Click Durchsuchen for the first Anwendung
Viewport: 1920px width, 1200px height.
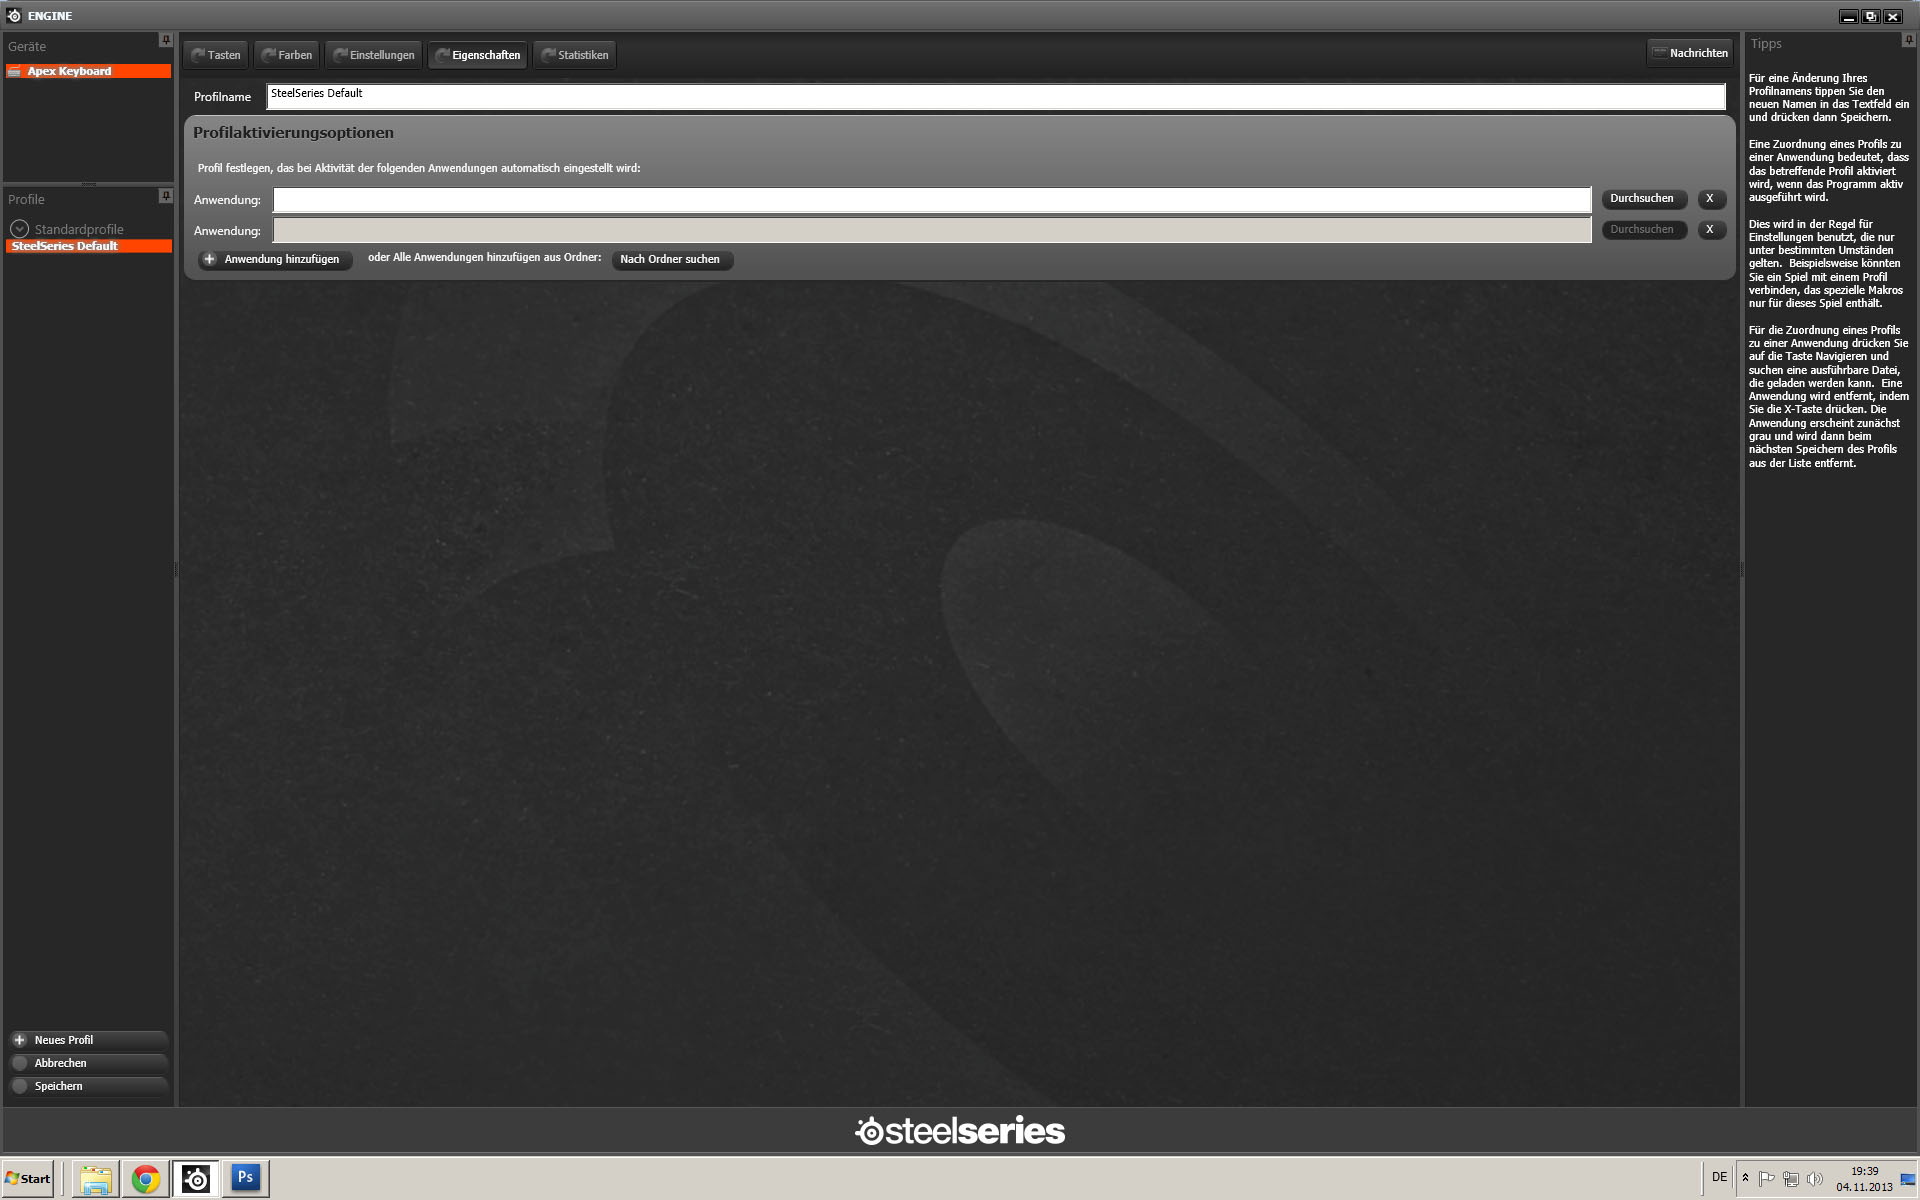point(1643,199)
